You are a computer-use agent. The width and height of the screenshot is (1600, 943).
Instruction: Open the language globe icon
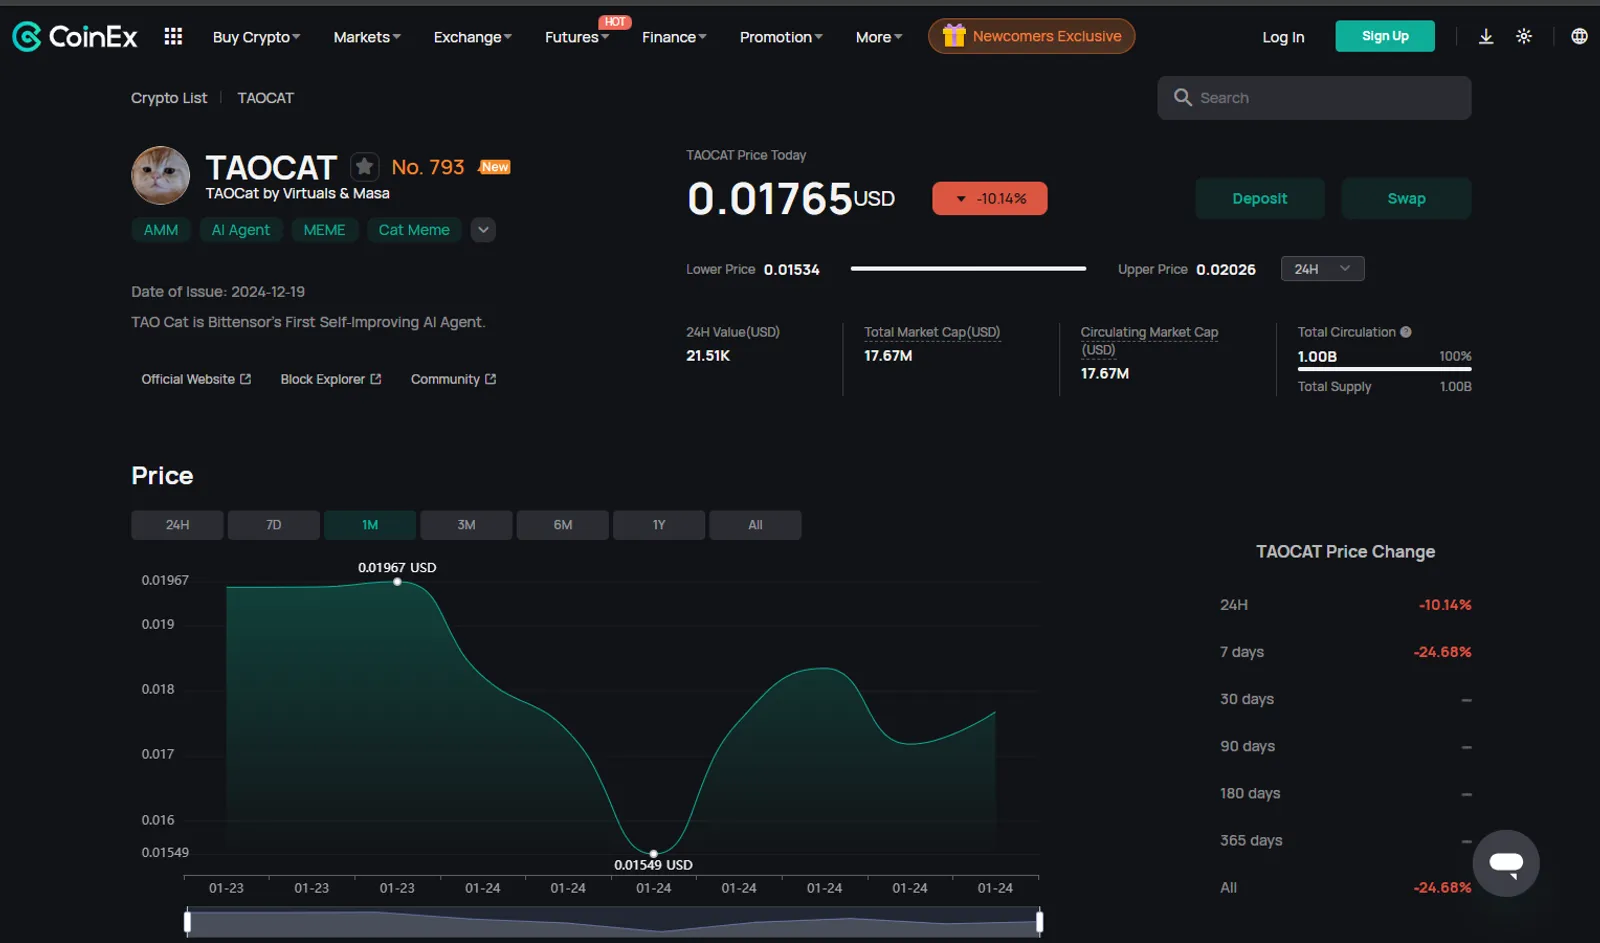pos(1579,36)
